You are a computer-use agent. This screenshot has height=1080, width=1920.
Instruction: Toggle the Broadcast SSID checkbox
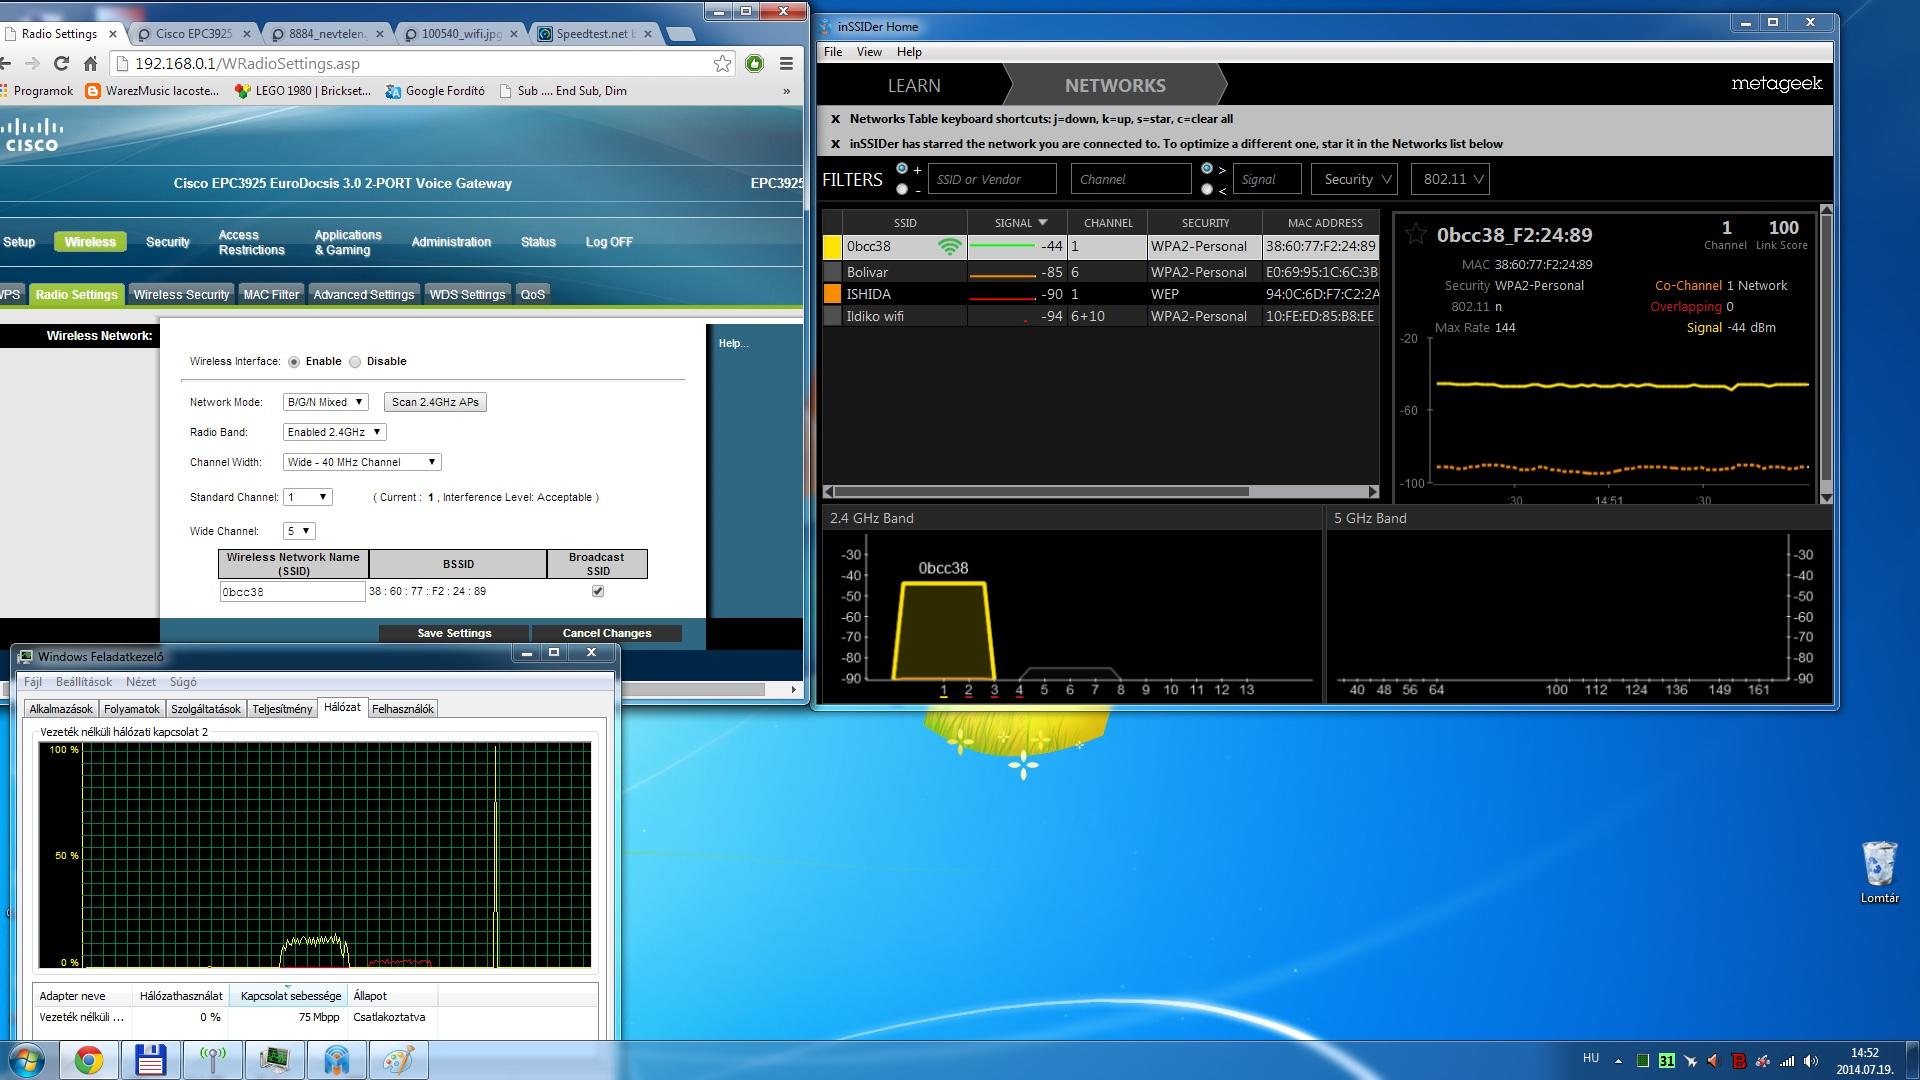(x=598, y=591)
